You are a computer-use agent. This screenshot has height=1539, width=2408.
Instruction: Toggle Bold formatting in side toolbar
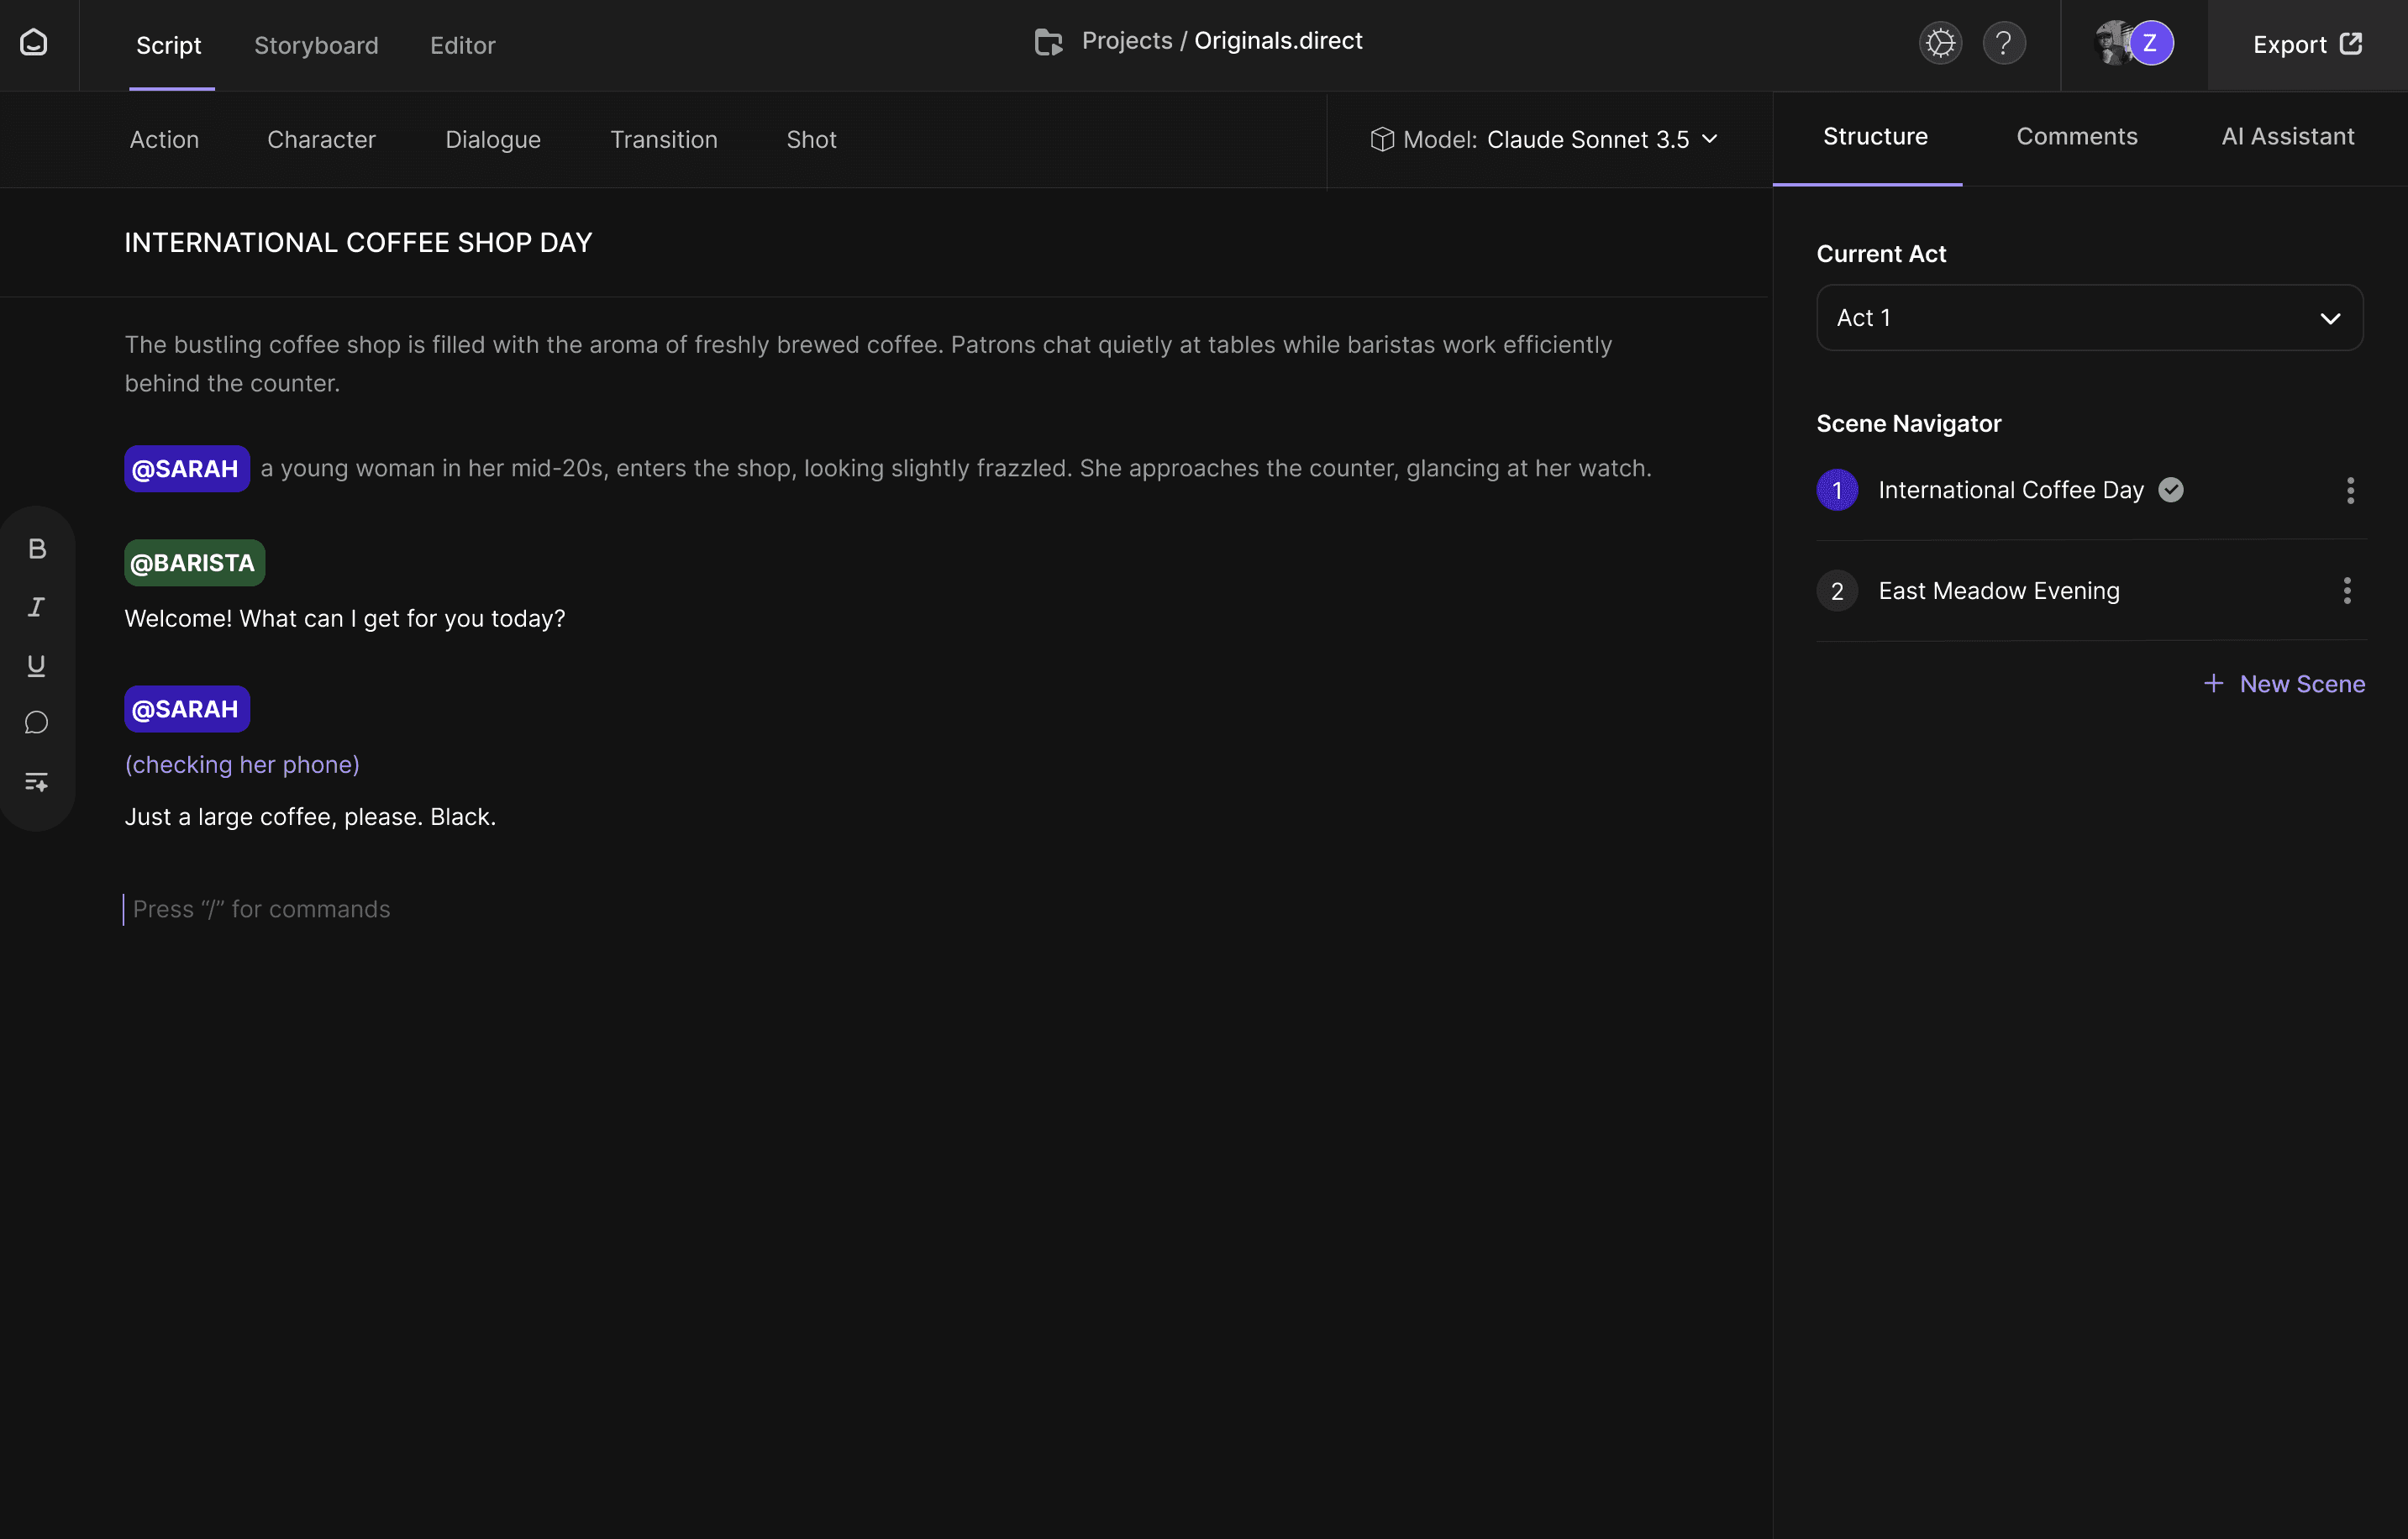tap(37, 549)
